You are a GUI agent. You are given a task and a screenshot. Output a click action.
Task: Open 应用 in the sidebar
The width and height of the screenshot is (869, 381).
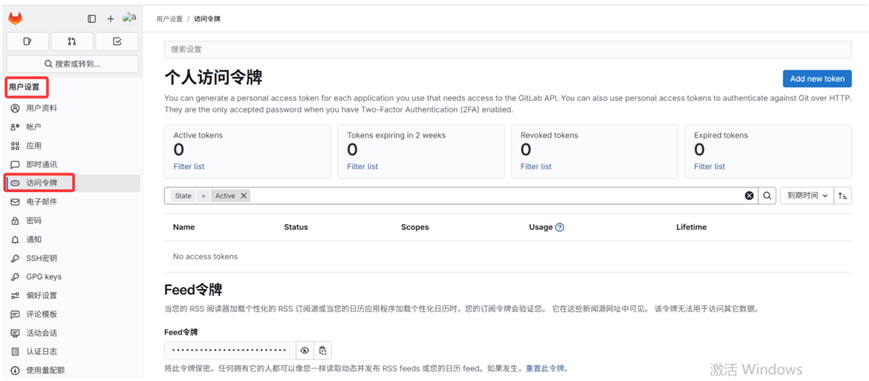click(x=73, y=146)
